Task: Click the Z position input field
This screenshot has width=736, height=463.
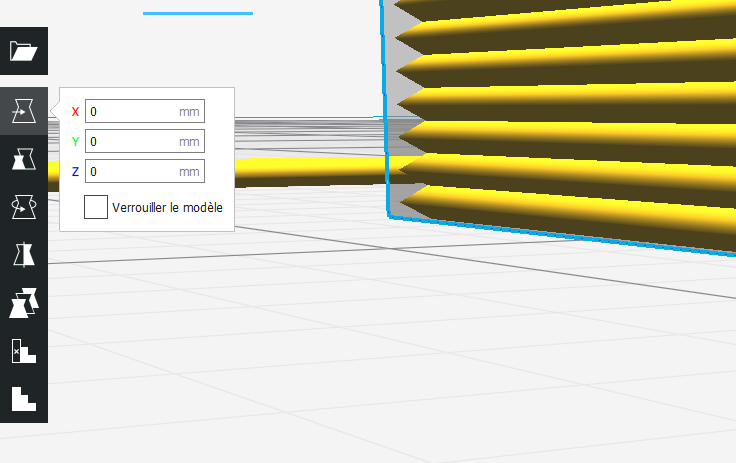Action: [145, 171]
